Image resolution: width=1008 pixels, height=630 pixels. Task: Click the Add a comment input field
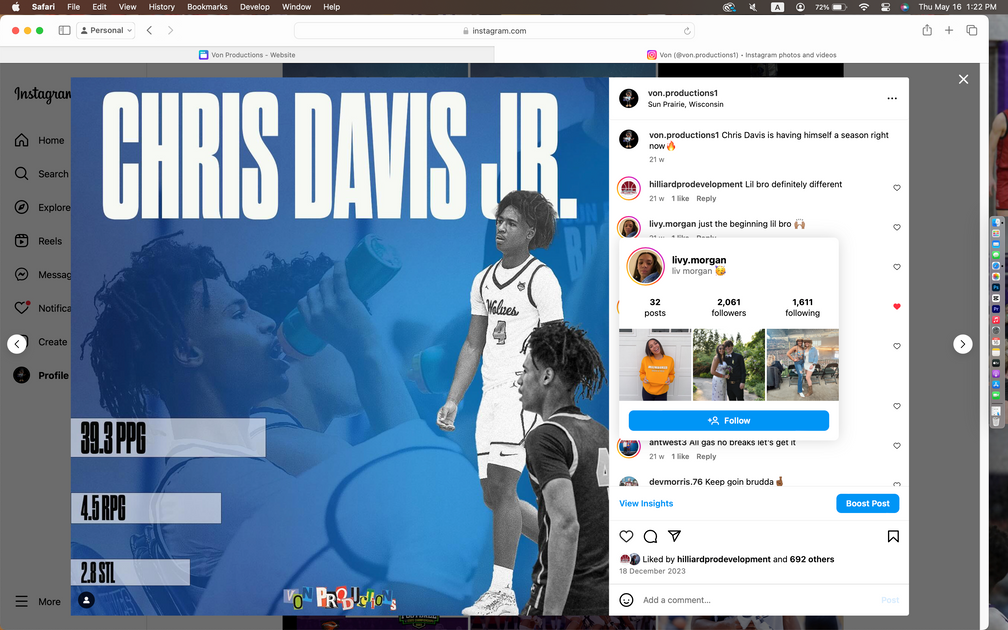click(x=750, y=600)
